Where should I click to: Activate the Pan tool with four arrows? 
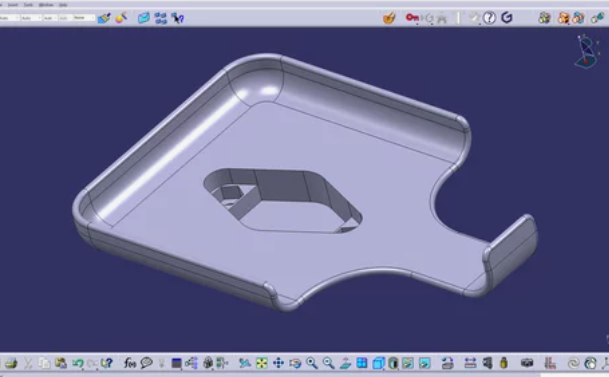278,363
